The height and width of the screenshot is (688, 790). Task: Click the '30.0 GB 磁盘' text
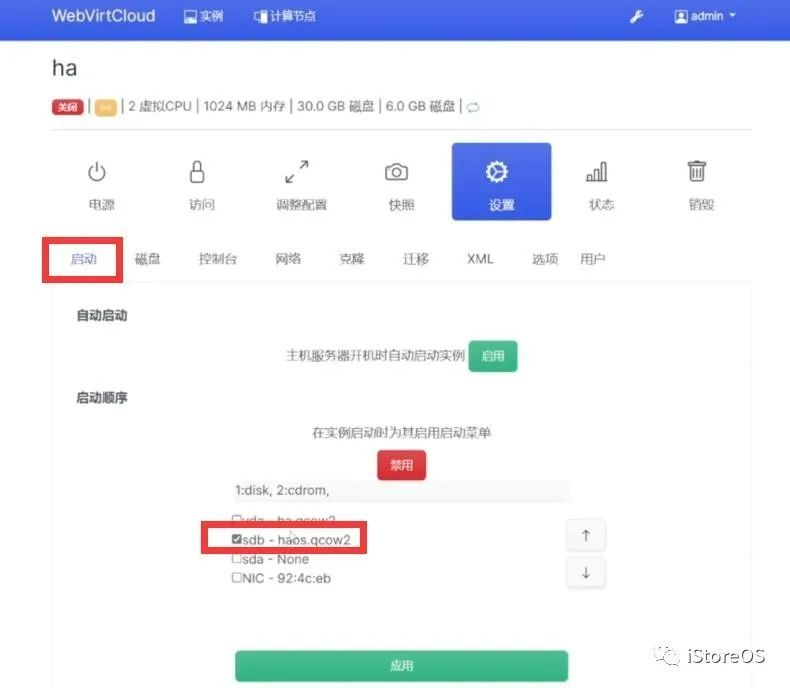click(x=336, y=106)
